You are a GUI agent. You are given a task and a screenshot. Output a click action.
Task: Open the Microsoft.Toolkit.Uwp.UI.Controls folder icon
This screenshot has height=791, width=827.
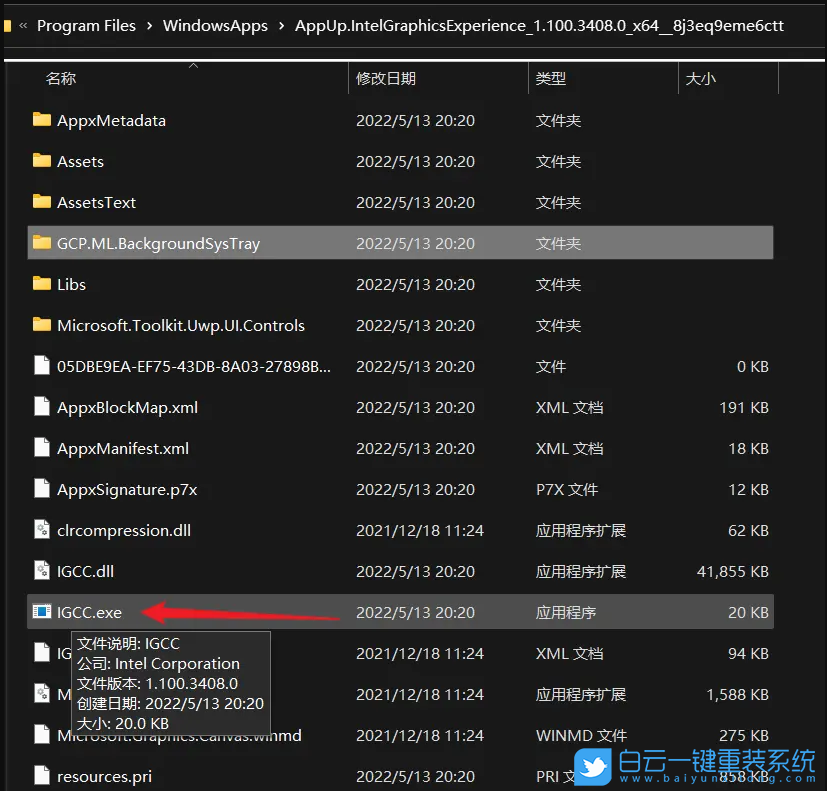(x=41, y=325)
